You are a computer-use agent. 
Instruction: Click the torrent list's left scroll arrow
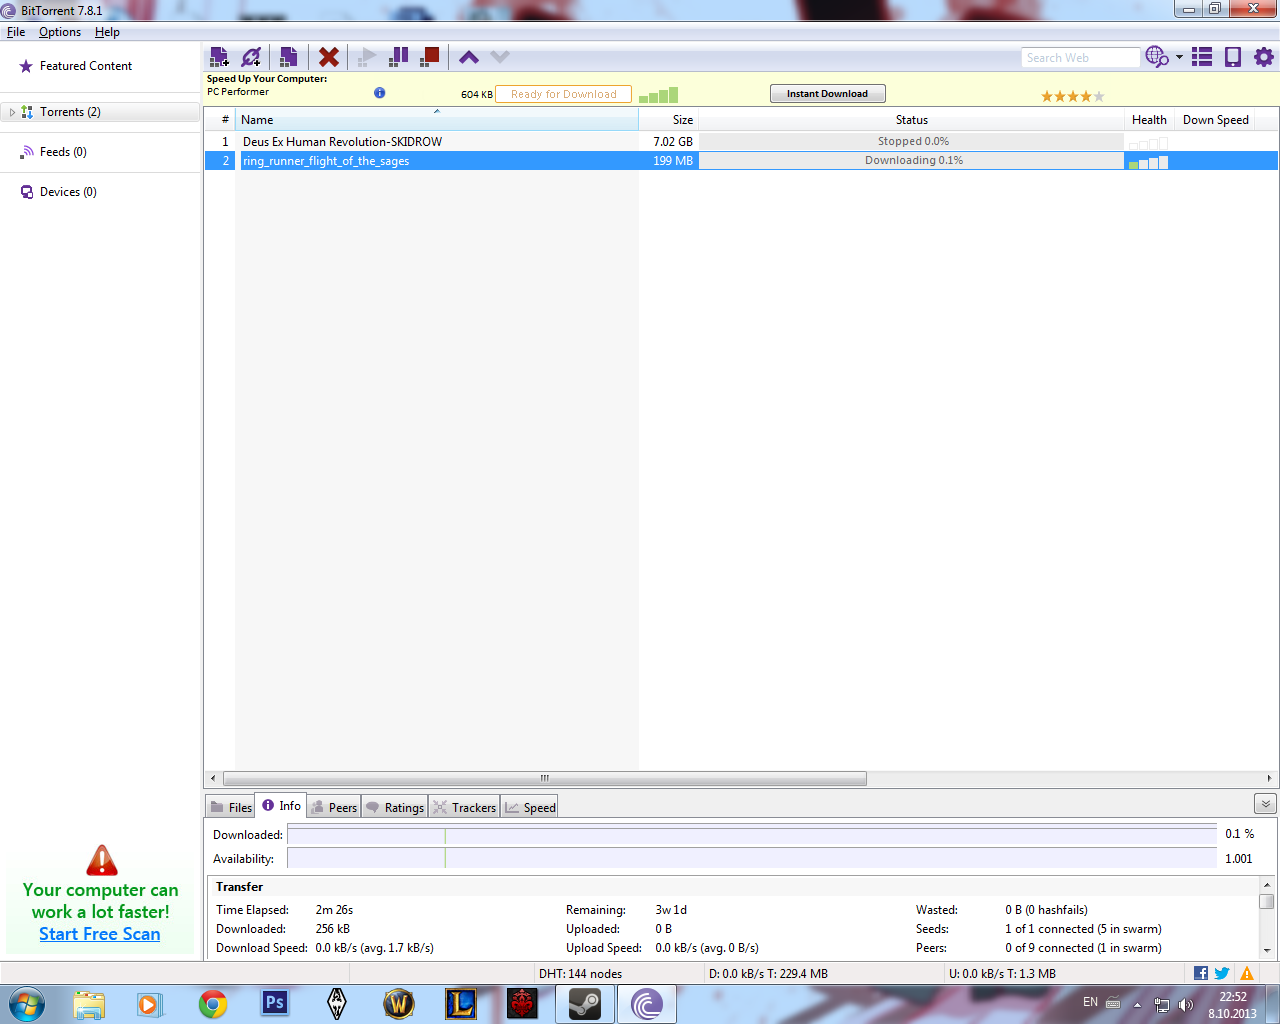[212, 778]
